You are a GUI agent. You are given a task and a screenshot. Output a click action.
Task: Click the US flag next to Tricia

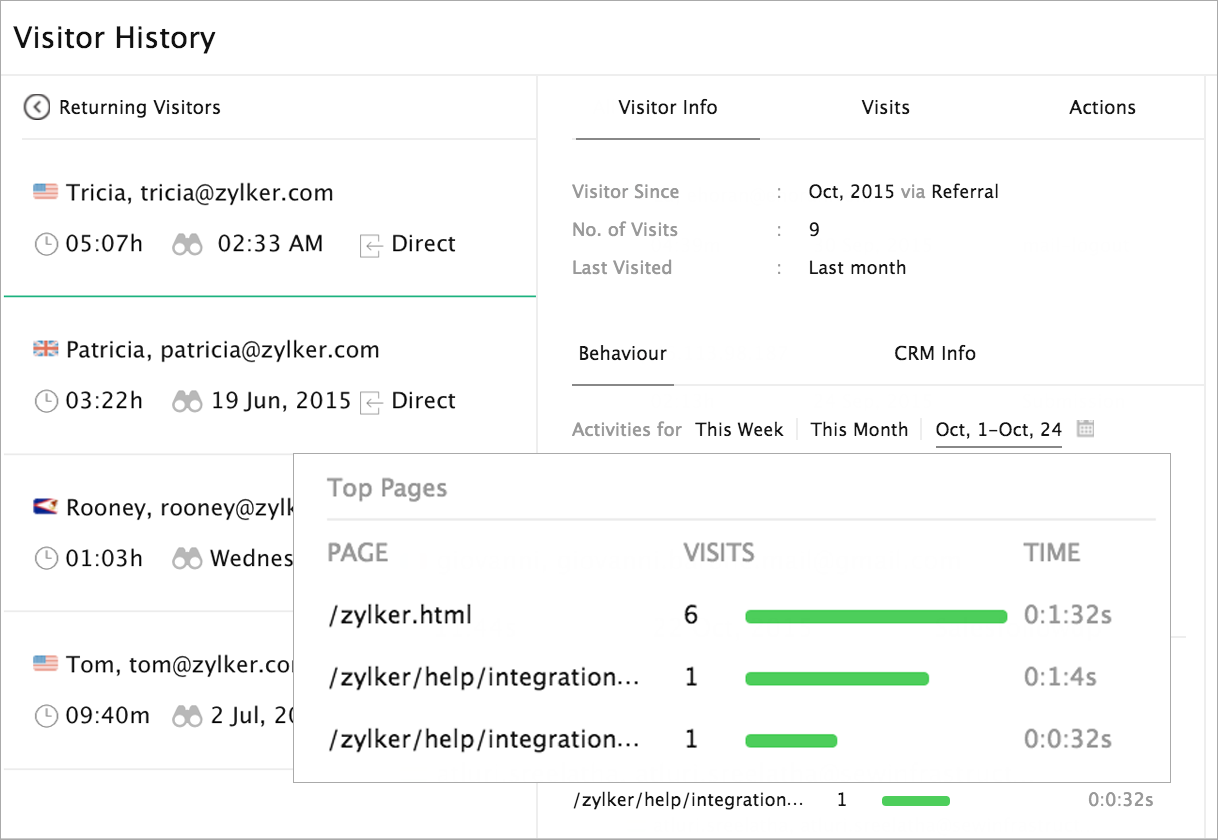tap(45, 192)
